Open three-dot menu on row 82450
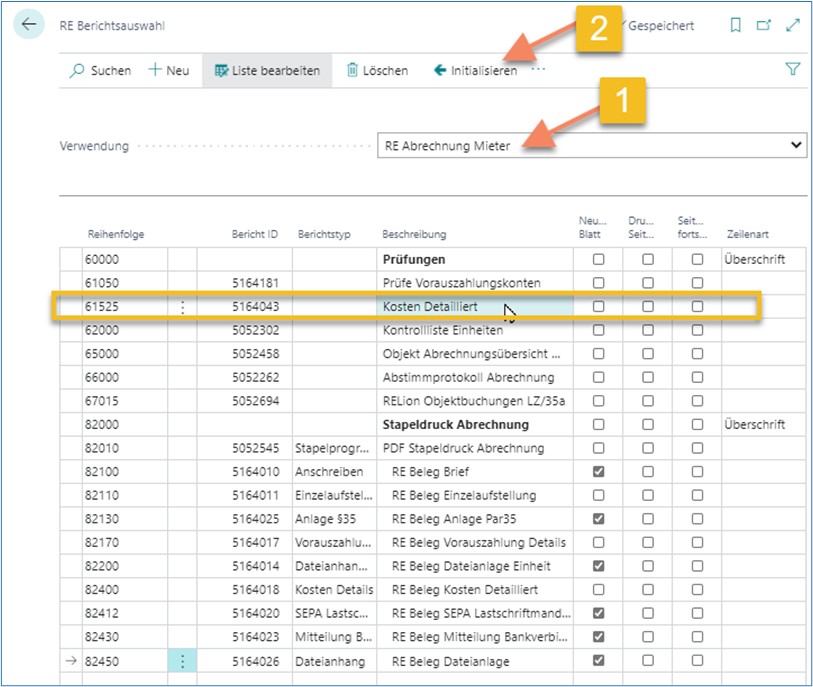The height and width of the screenshot is (687, 813). [182, 661]
